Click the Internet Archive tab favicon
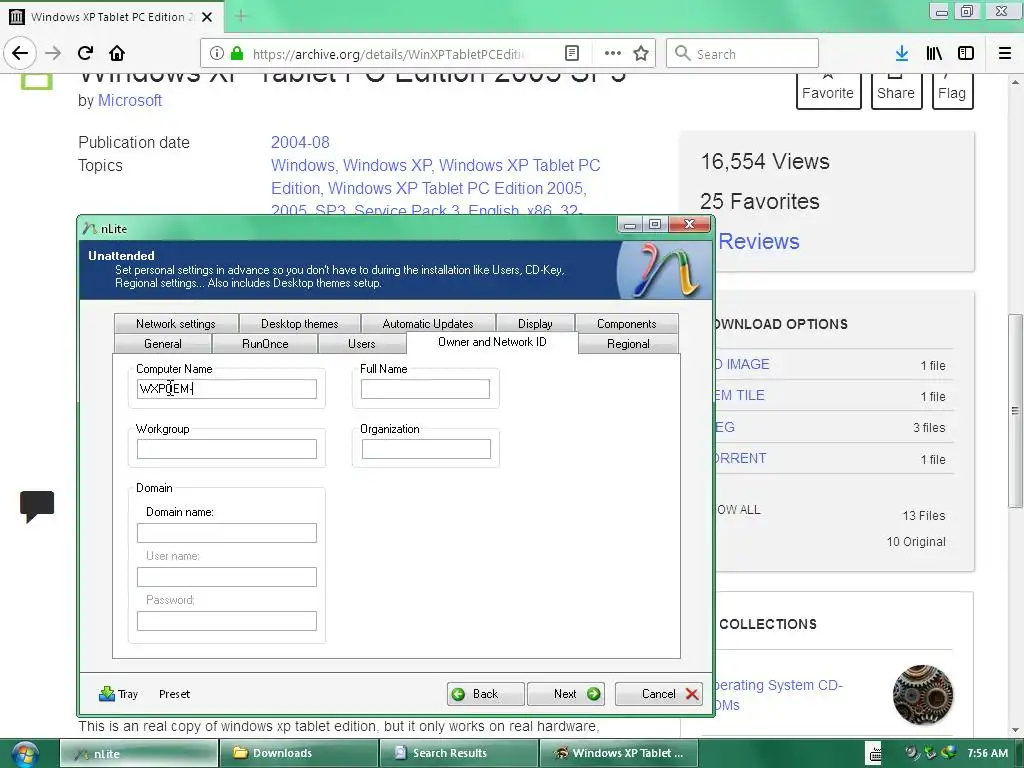This screenshot has height=768, width=1024. pos(17,17)
